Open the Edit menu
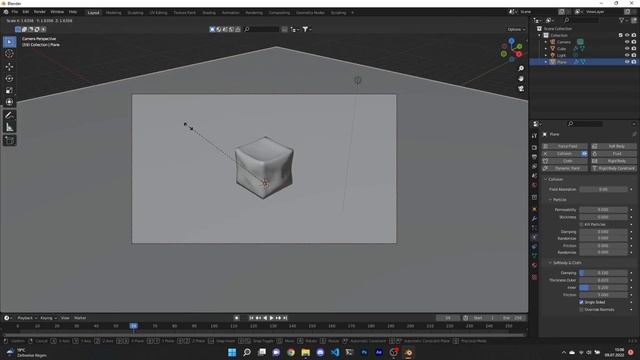Viewport: 640px width, 360px height. pos(26,12)
